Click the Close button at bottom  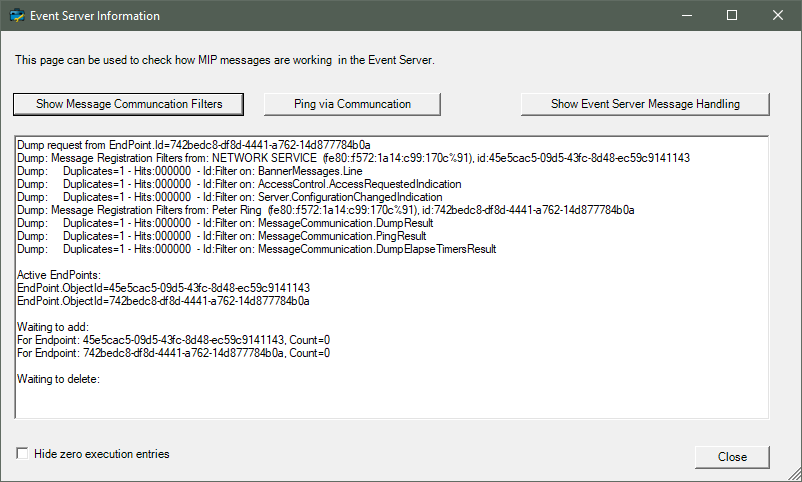click(732, 457)
